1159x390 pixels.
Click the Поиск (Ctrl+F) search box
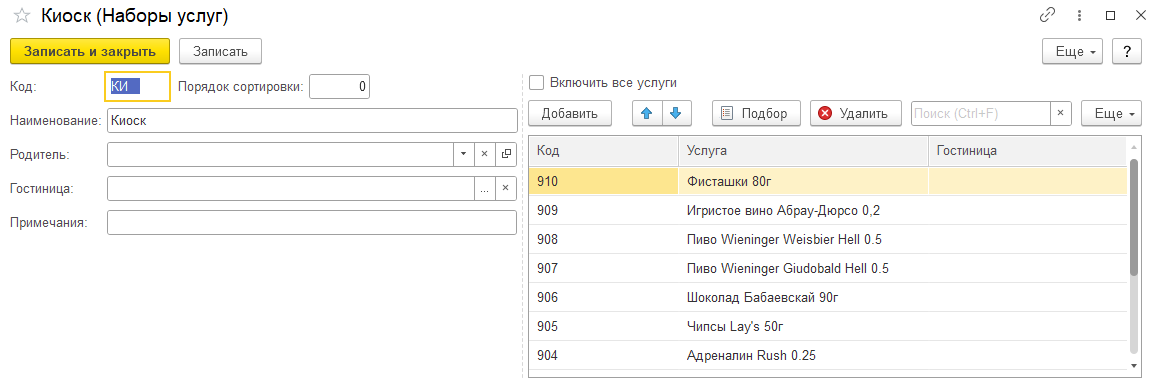point(981,113)
